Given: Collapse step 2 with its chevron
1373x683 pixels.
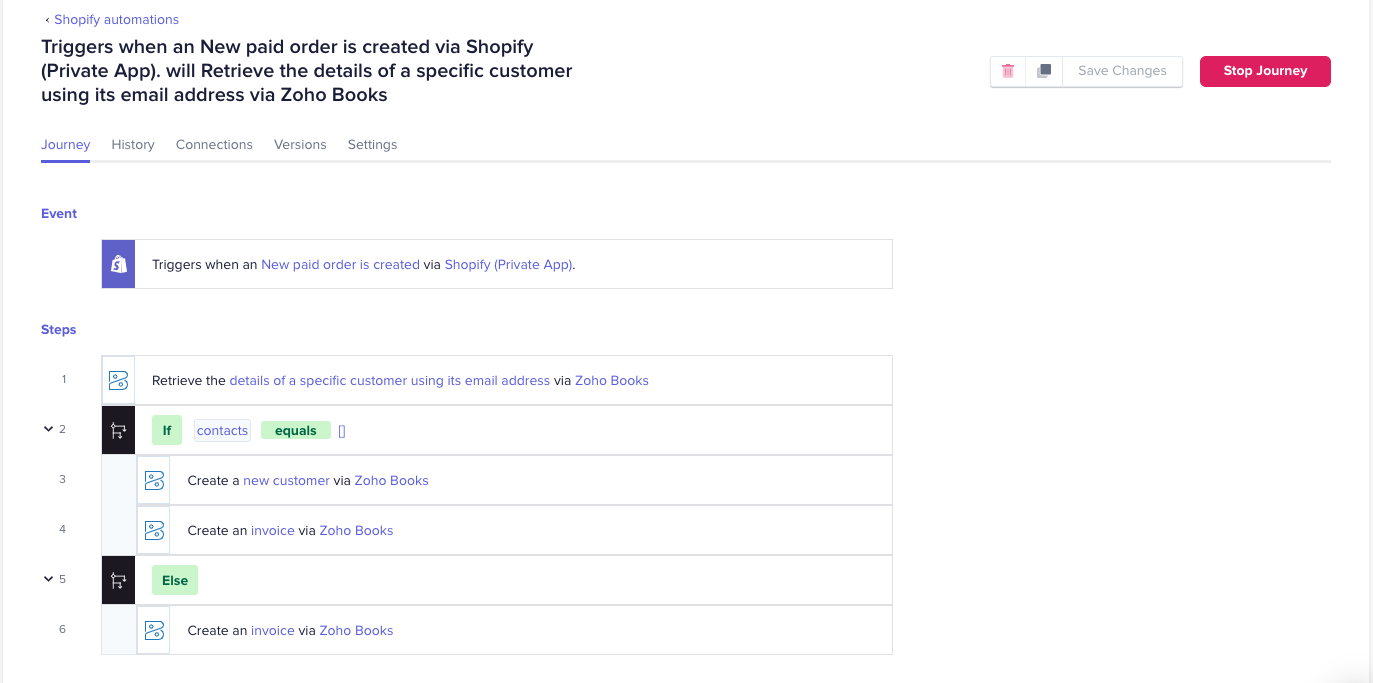Looking at the screenshot, I should (x=47, y=429).
